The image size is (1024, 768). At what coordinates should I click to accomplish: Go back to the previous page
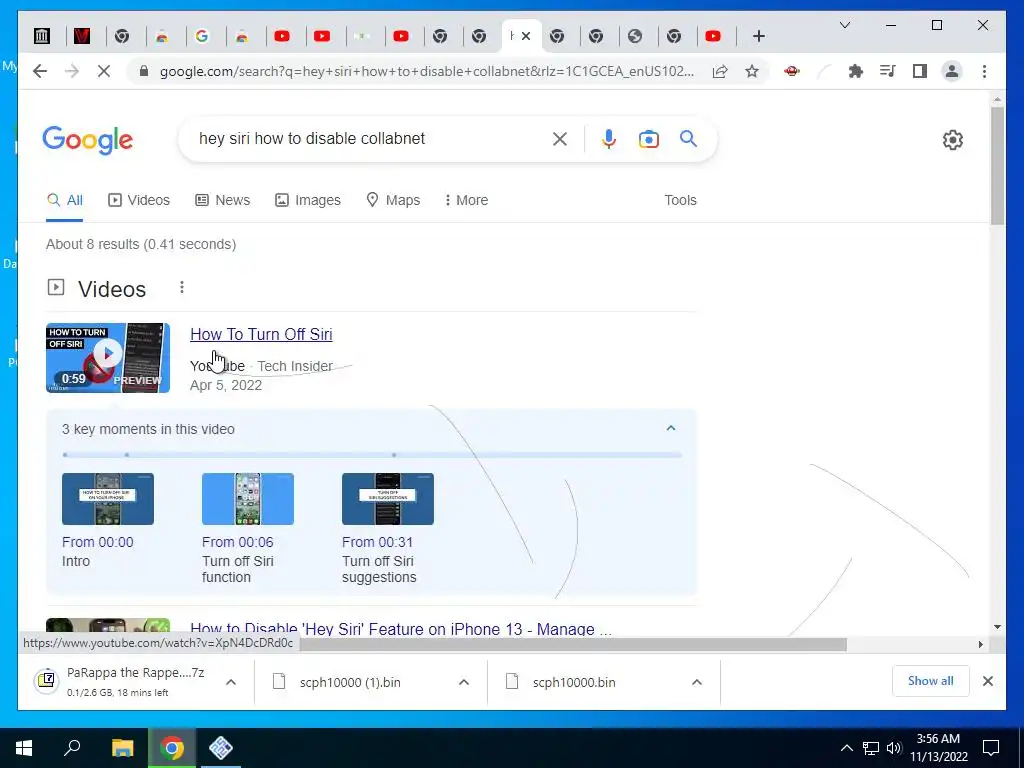40,71
